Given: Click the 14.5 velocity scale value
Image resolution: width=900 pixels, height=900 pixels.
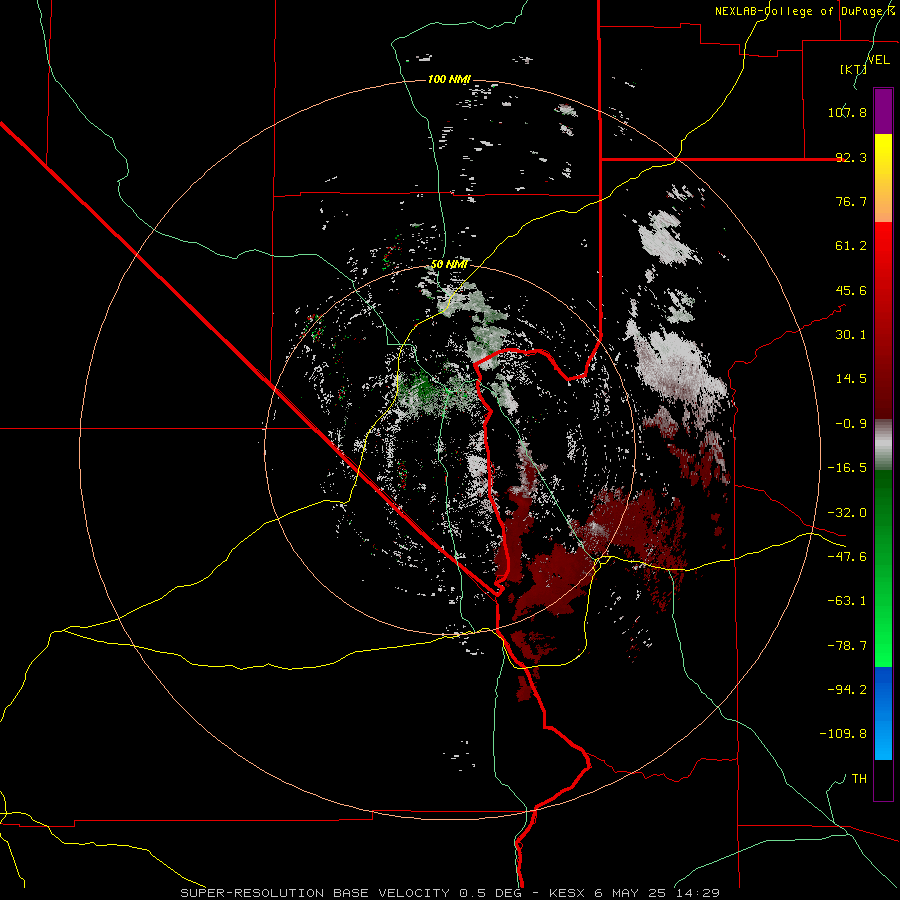Looking at the screenshot, I should tap(851, 379).
